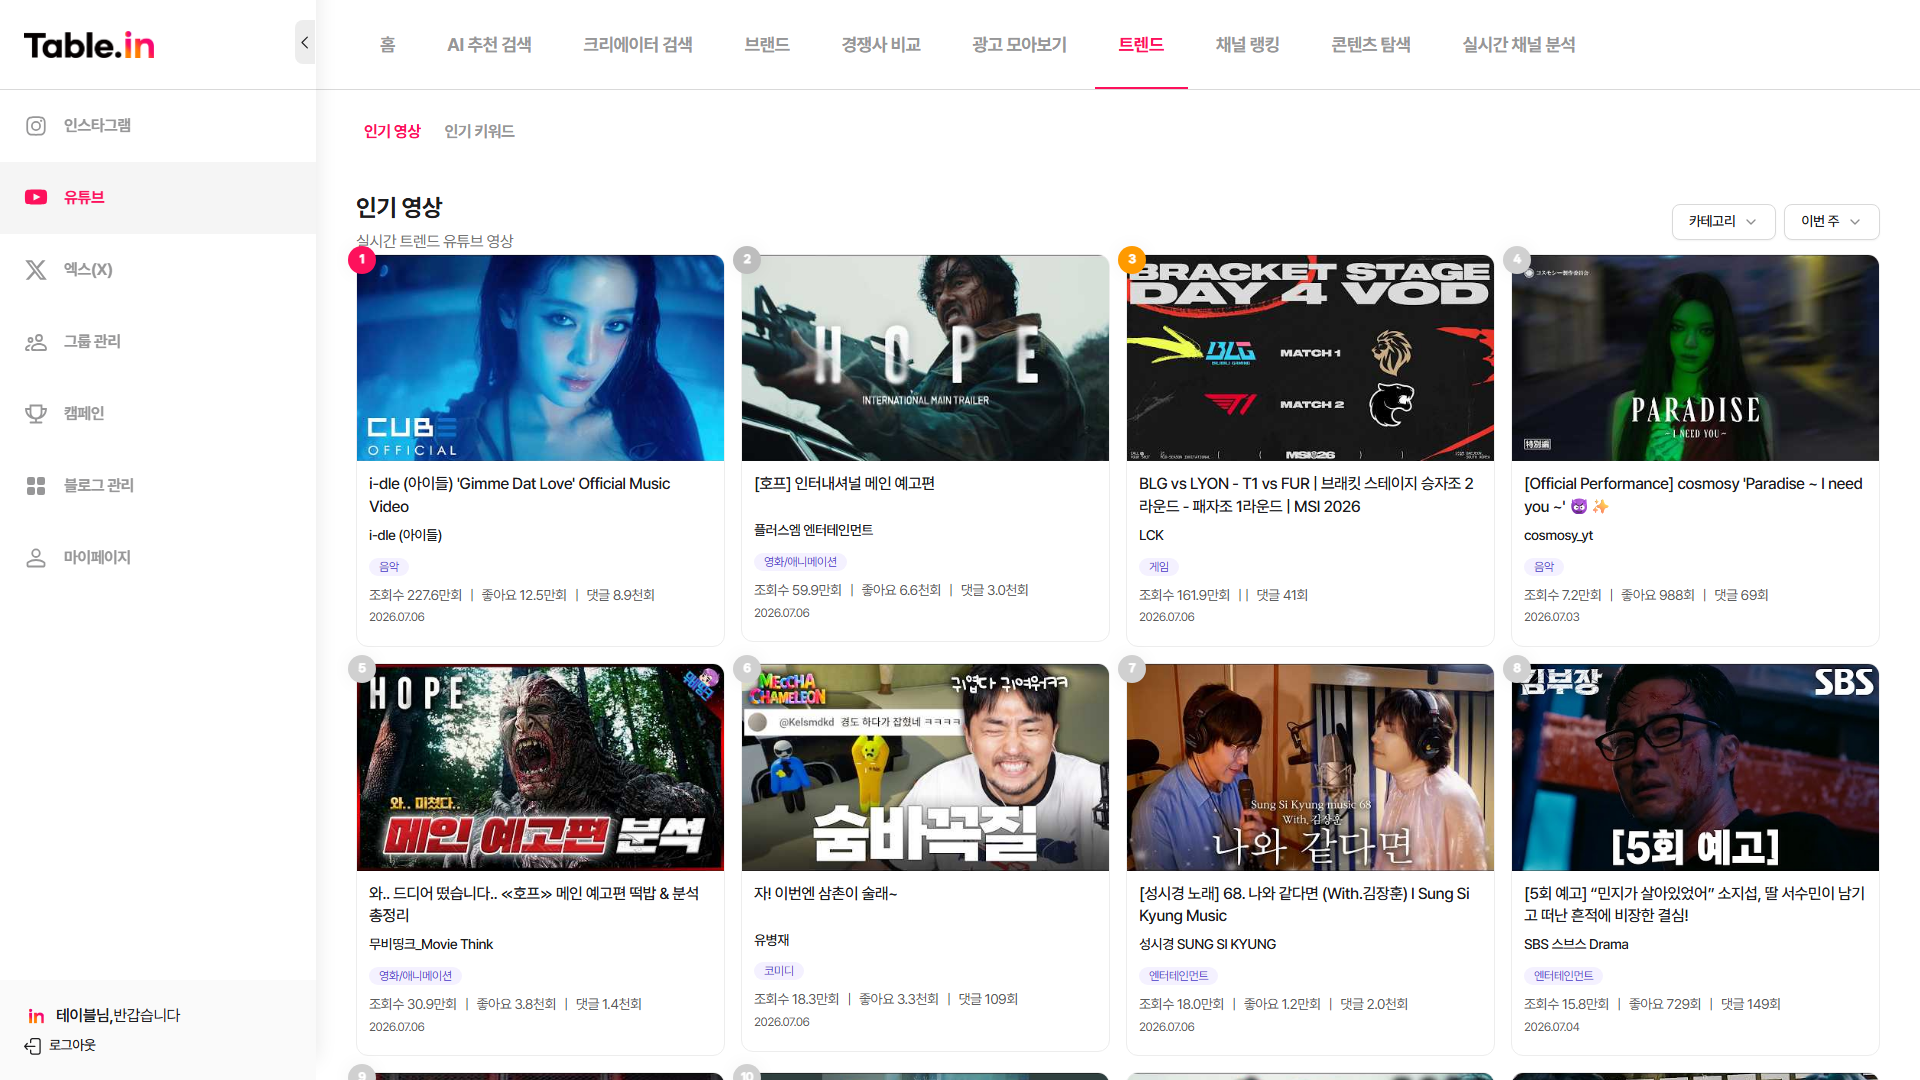The height and width of the screenshot is (1080, 1920).
Task: Click the 마이페이지 person icon
Action: coord(36,558)
